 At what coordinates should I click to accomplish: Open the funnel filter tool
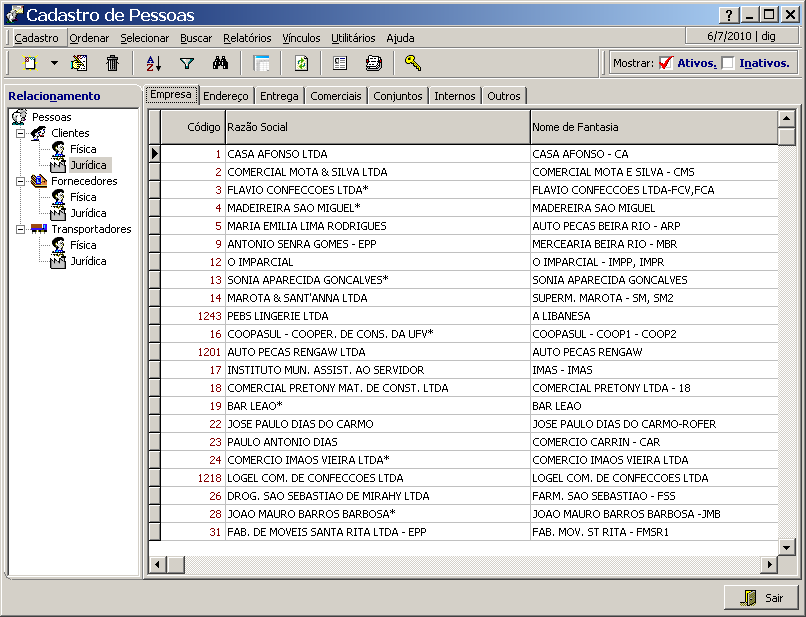(186, 63)
